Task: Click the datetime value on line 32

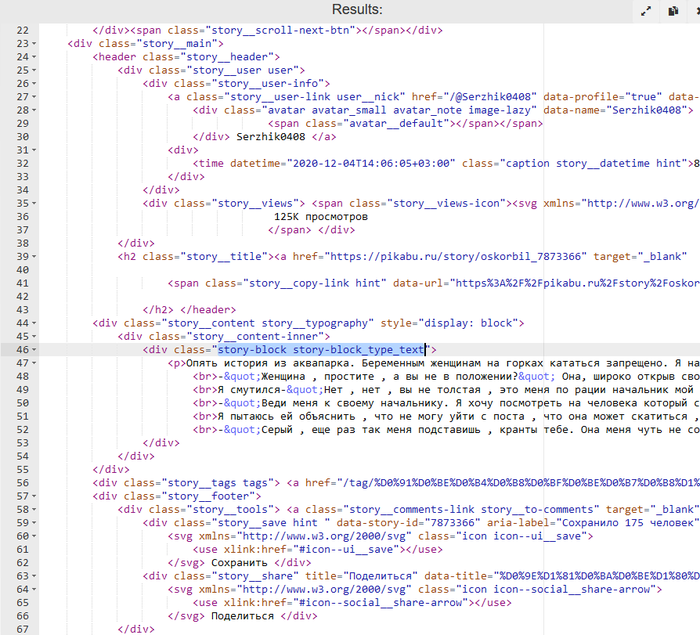Action: (371, 164)
